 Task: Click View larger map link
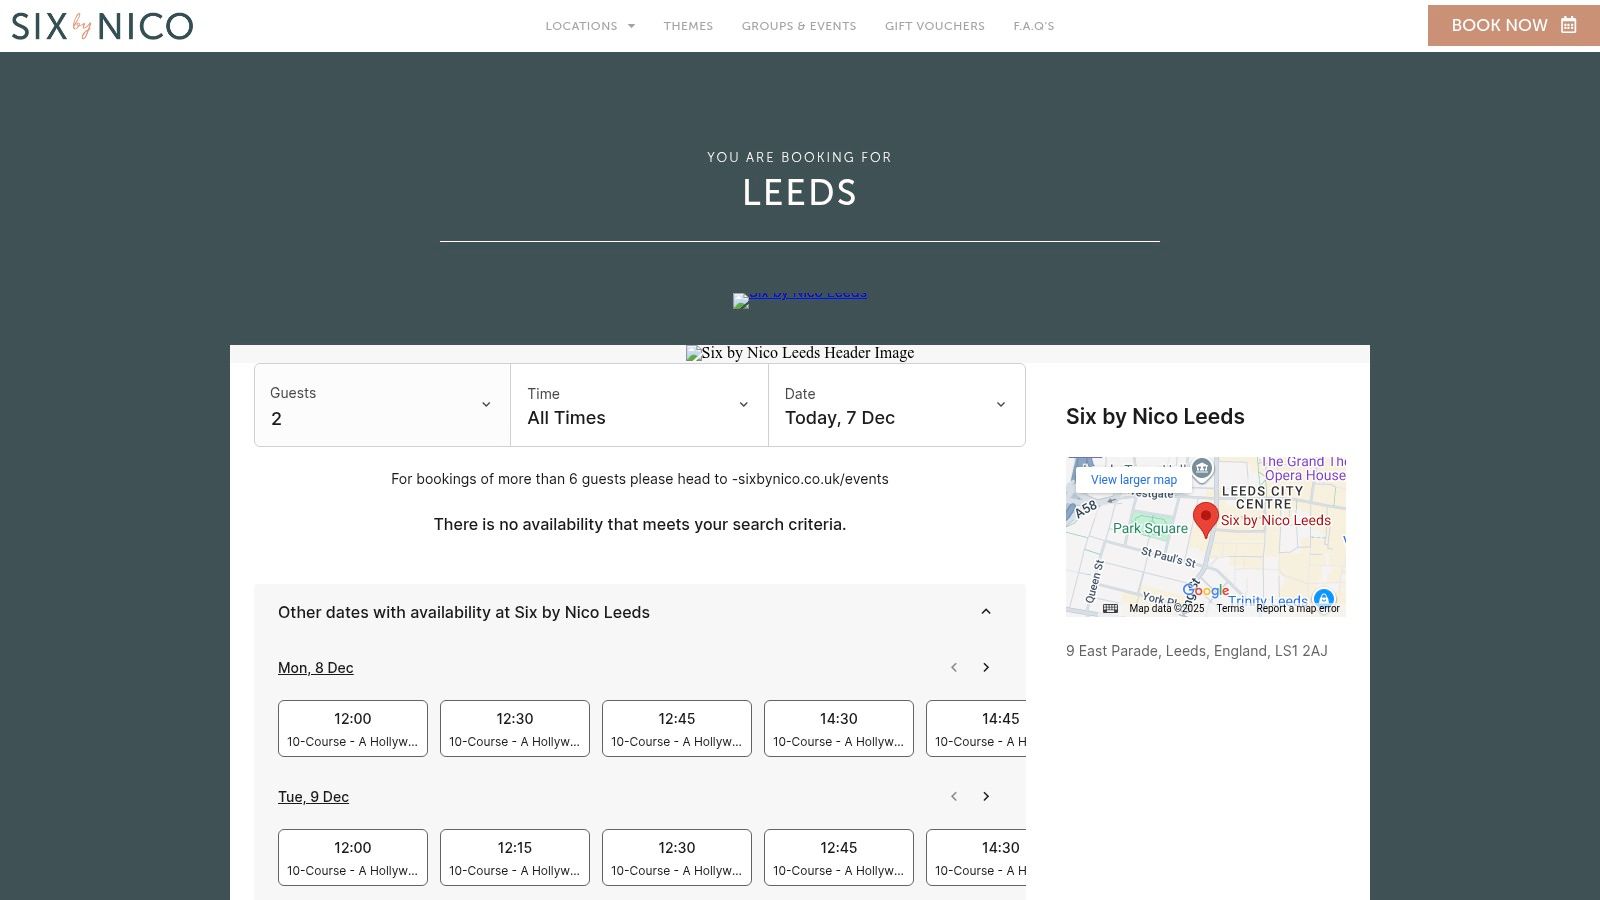pyautogui.click(x=1133, y=480)
